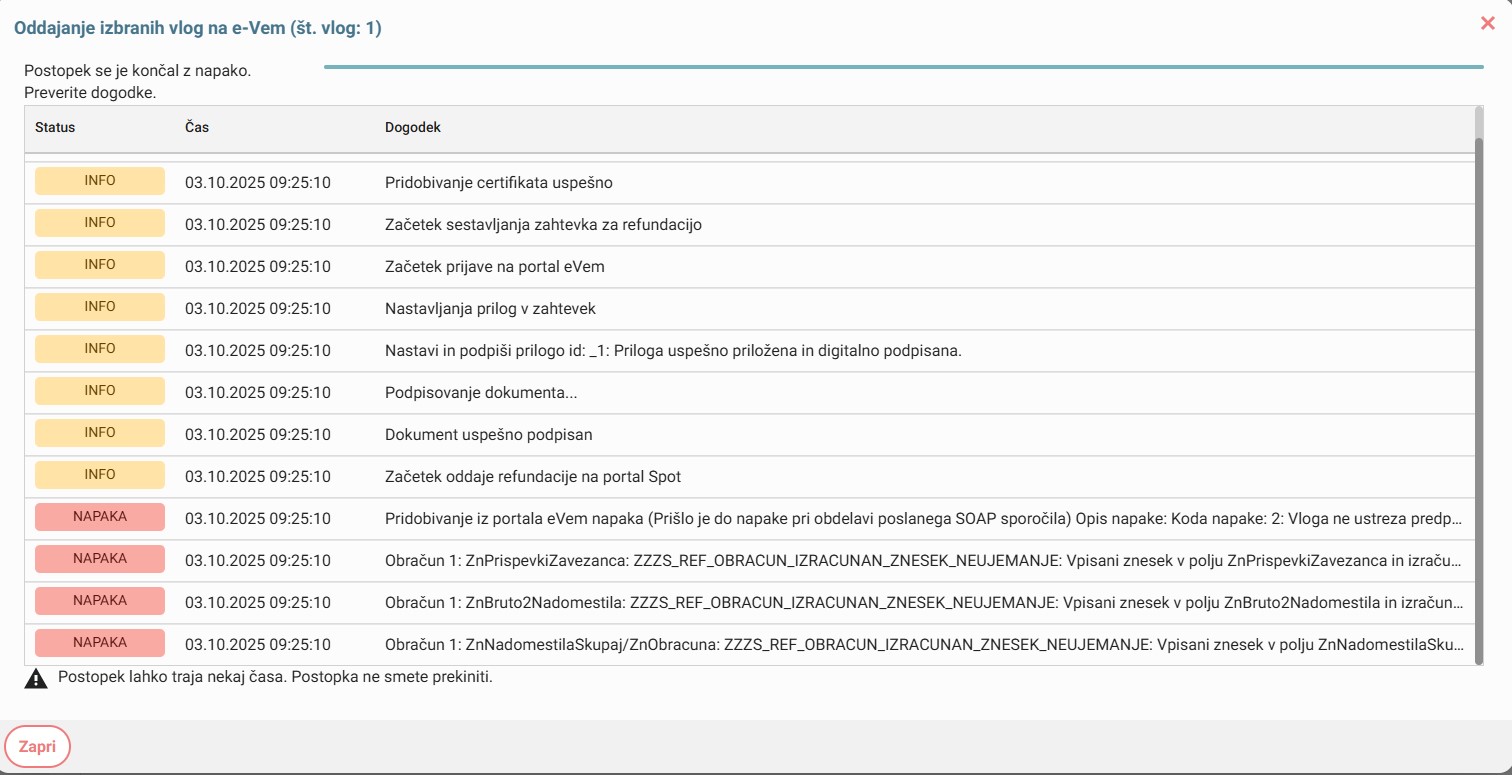Screen dimensions: 1512x775
Task: Select the Nastavi in podpiši prilogo event text
Action: [x=672, y=351]
